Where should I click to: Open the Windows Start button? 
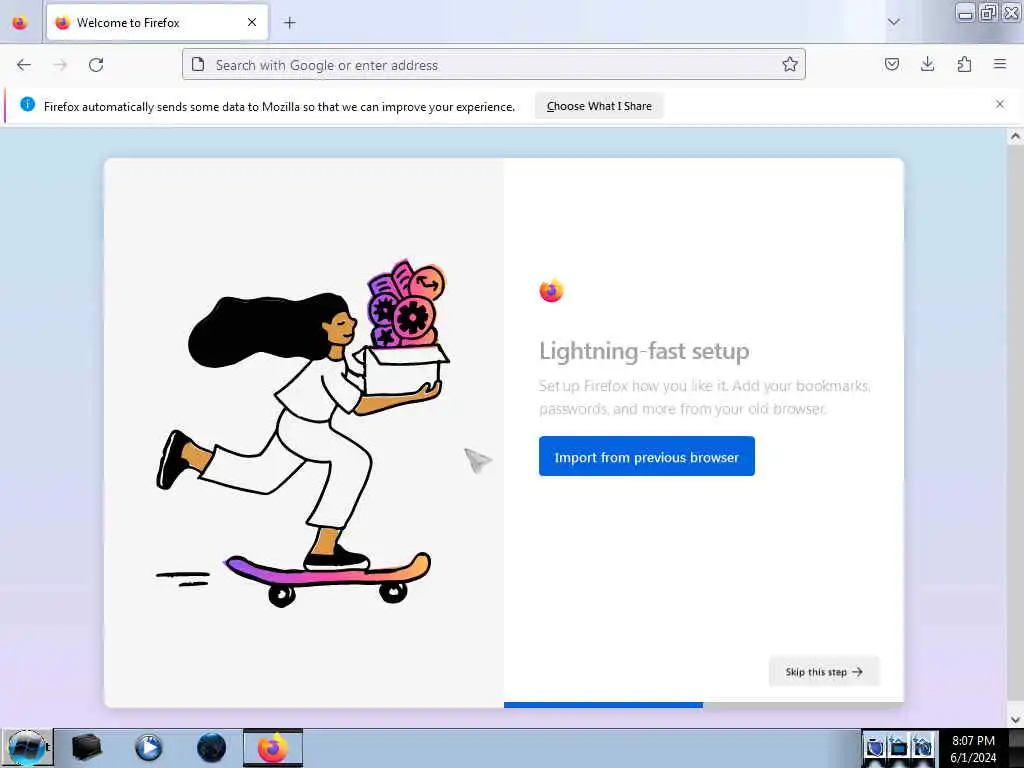(x=27, y=748)
